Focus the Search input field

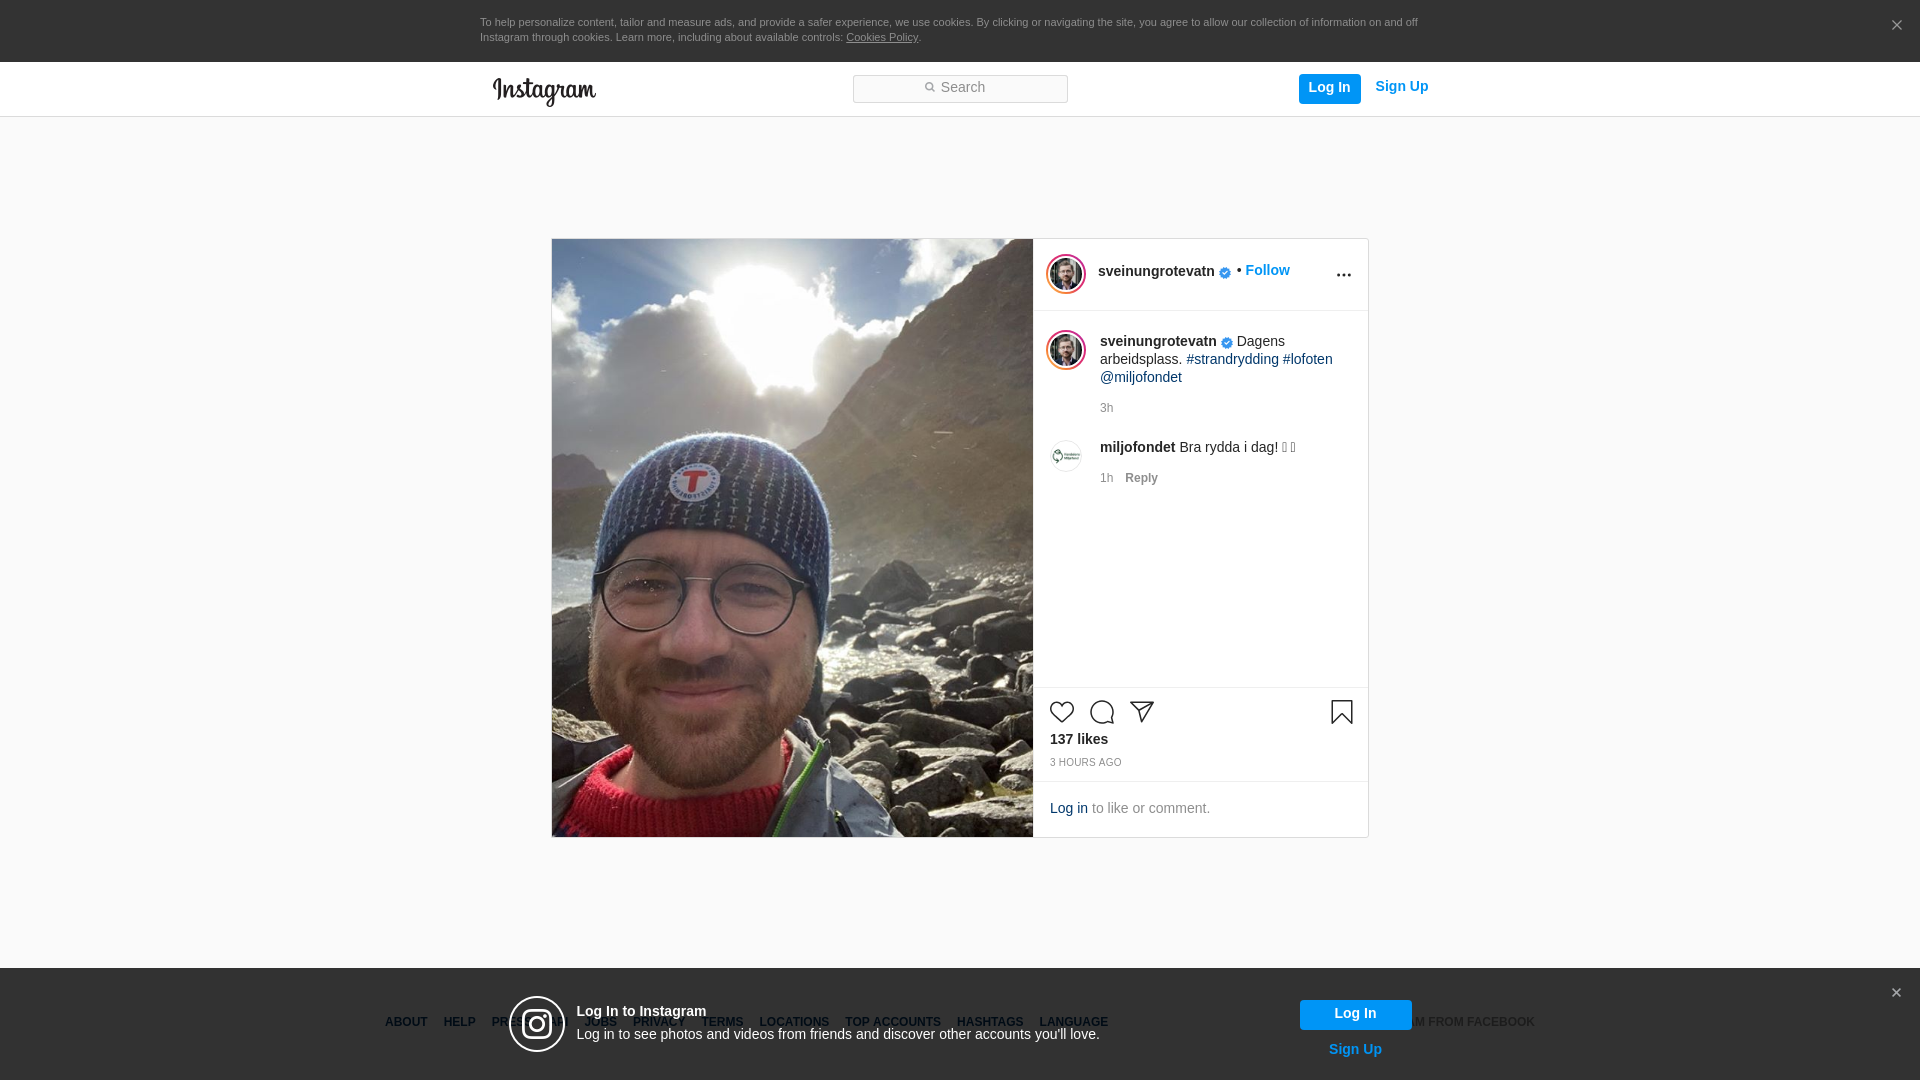[960, 89]
